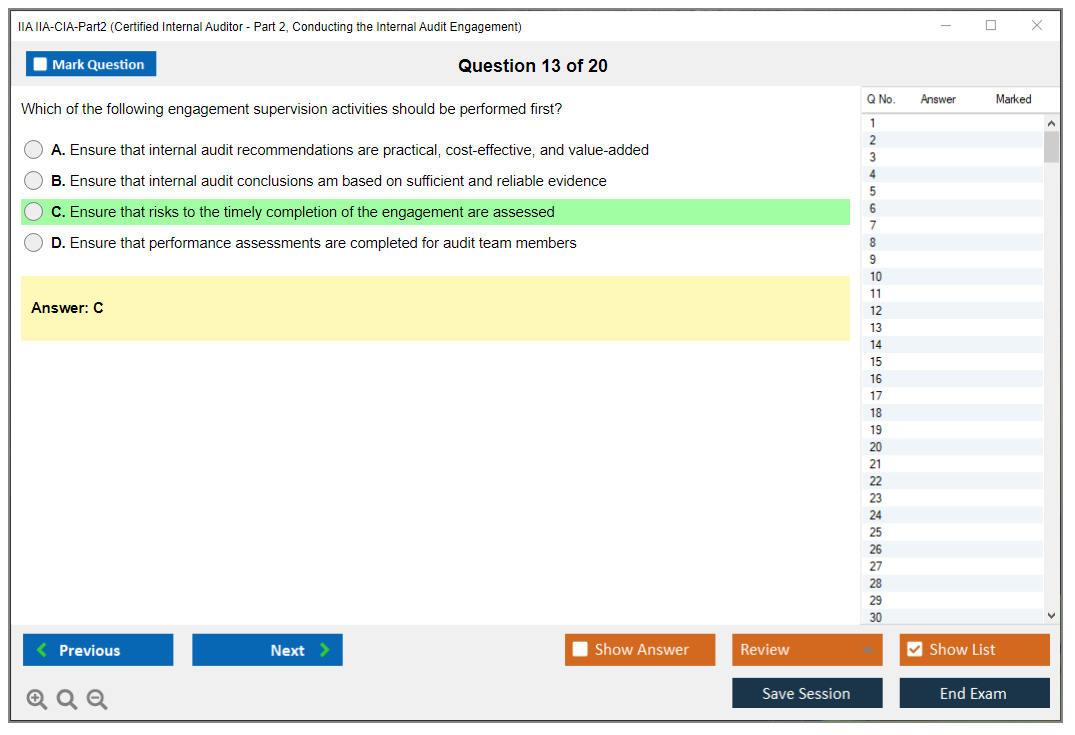Image resolution: width=1075 pixels, height=735 pixels.
Task: Open the Review dropdown
Action: 807,650
